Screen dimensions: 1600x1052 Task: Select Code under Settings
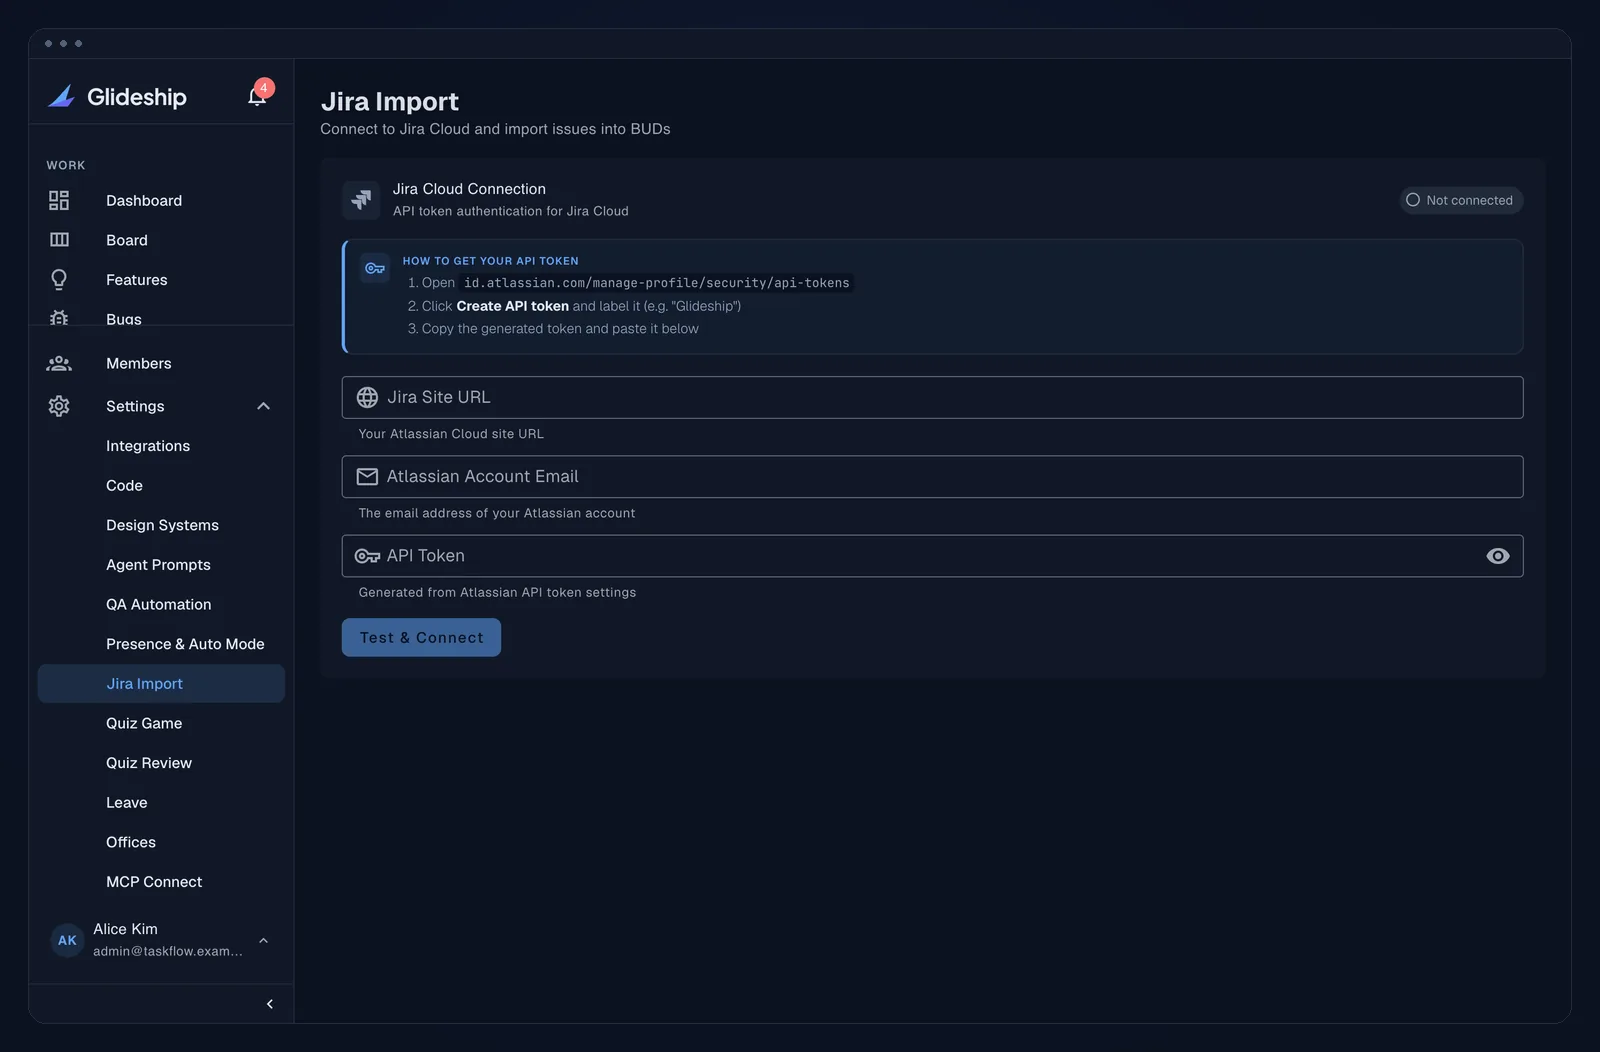(161, 485)
